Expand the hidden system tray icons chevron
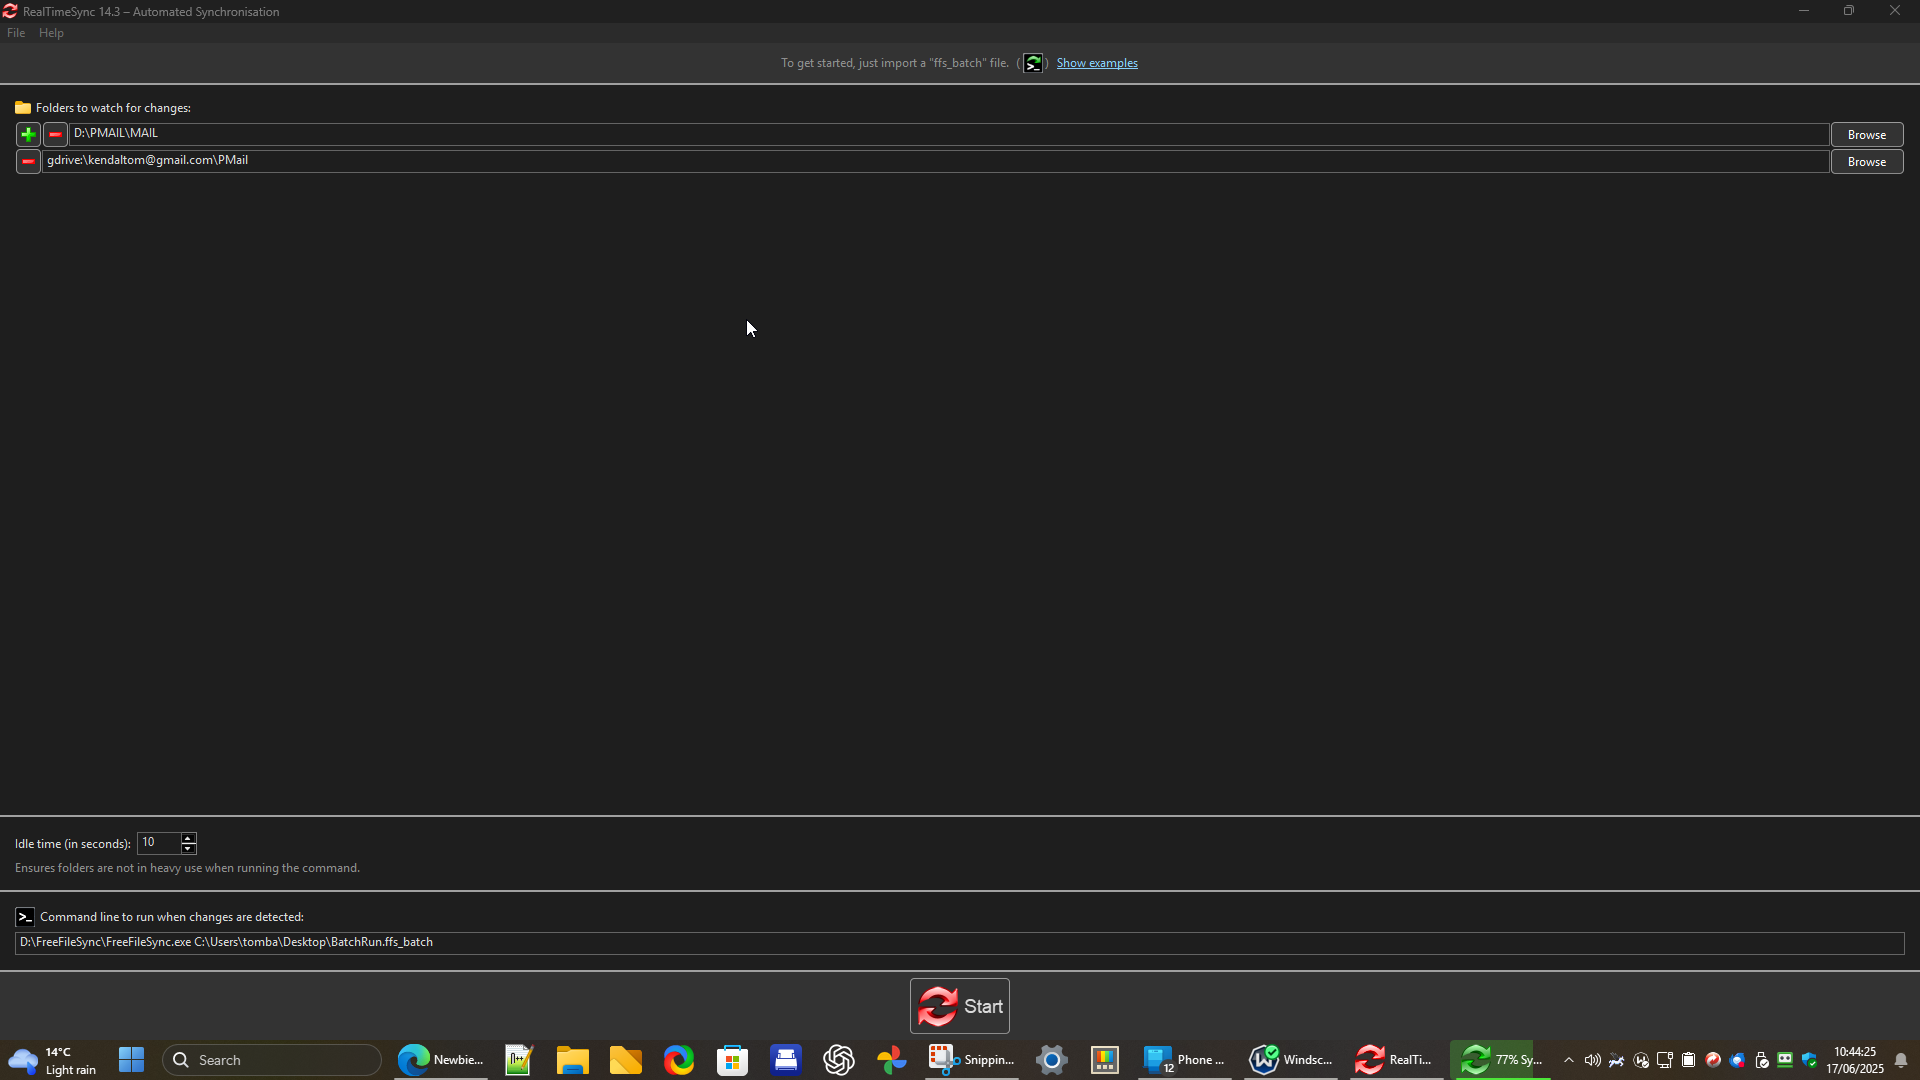1920x1080 pixels. 1569,1060
